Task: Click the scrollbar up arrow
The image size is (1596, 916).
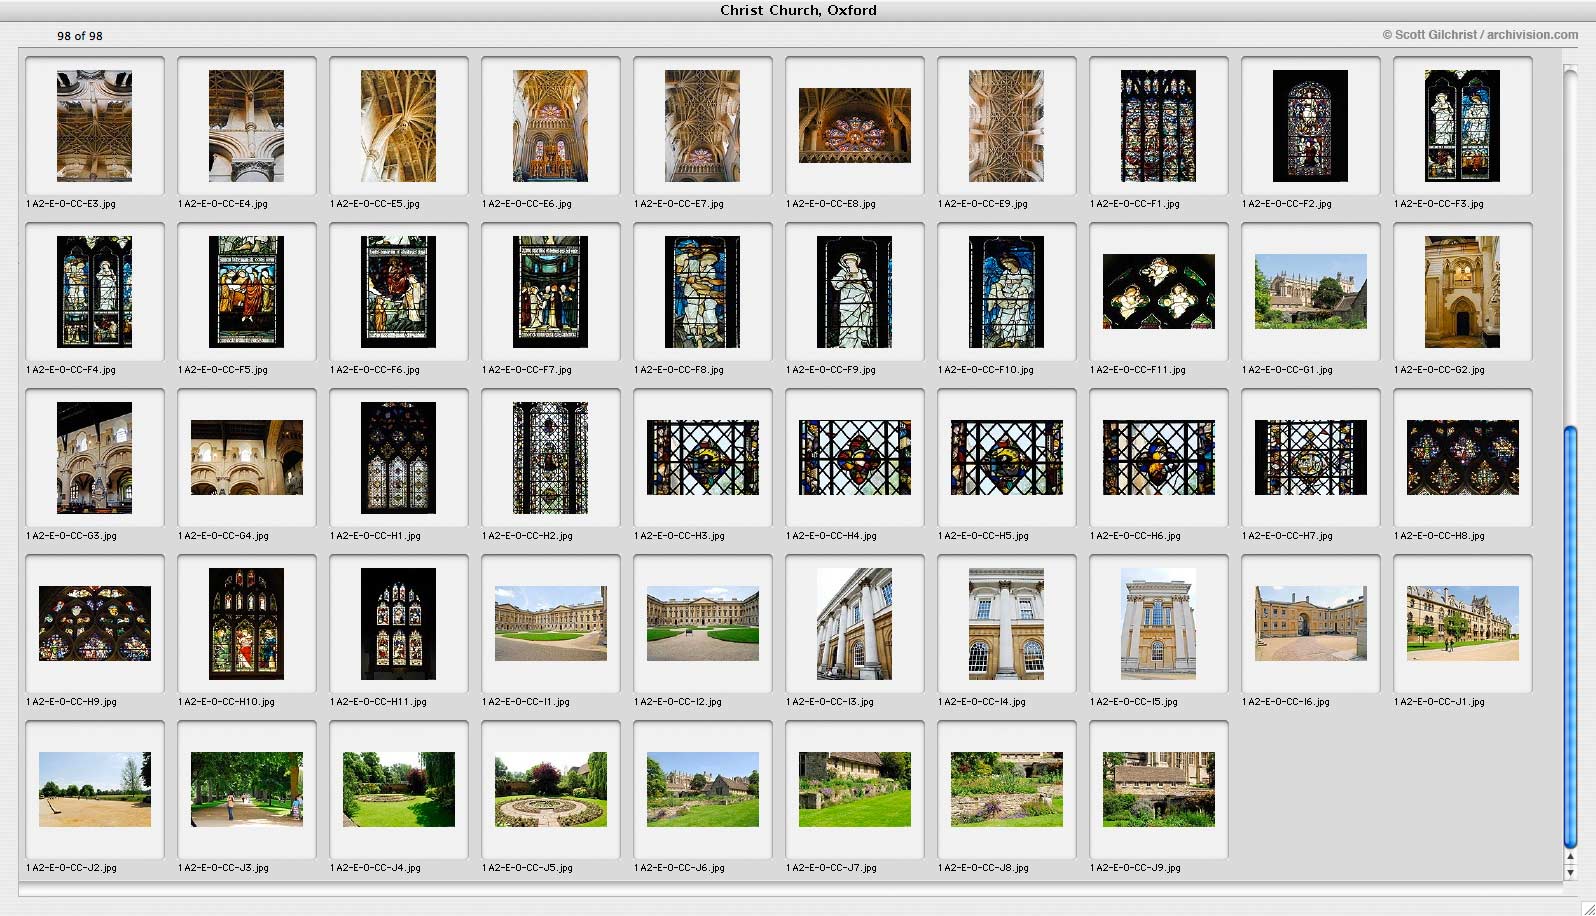Action: coord(1570,857)
